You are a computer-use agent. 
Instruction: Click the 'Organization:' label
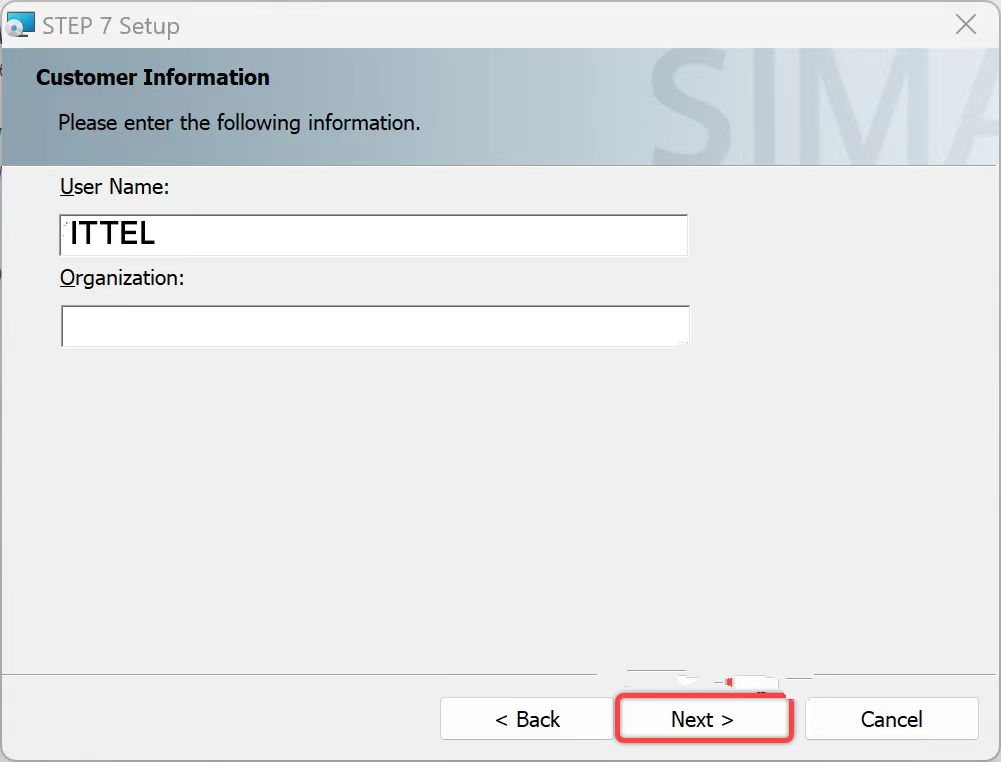[x=122, y=278]
